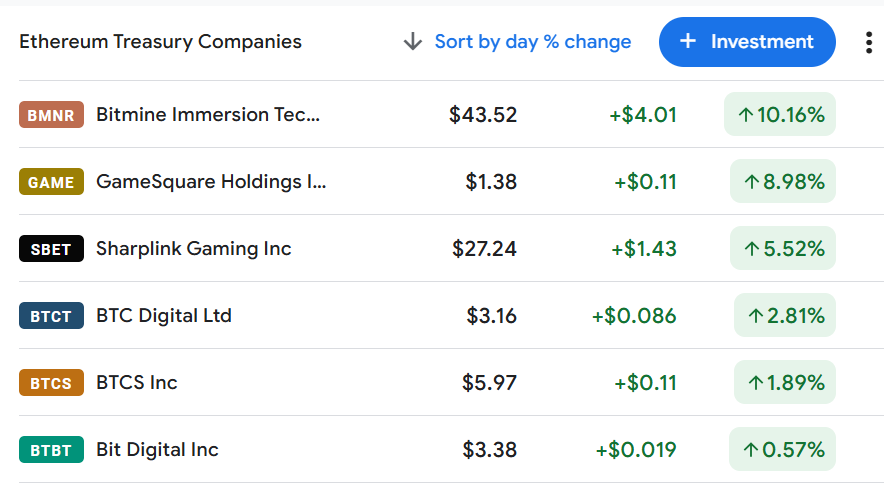Screen dimensions: 884x491
Task: Open Bit Digital Inc listing
Action: click(x=451, y=450)
